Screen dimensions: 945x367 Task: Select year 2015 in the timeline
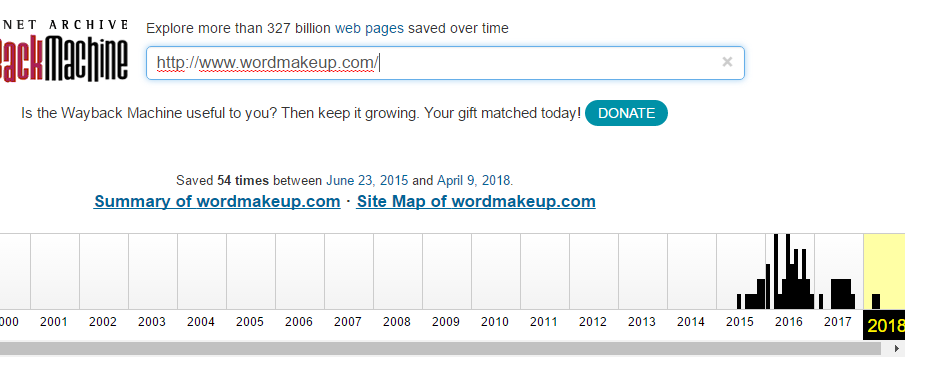click(x=739, y=322)
